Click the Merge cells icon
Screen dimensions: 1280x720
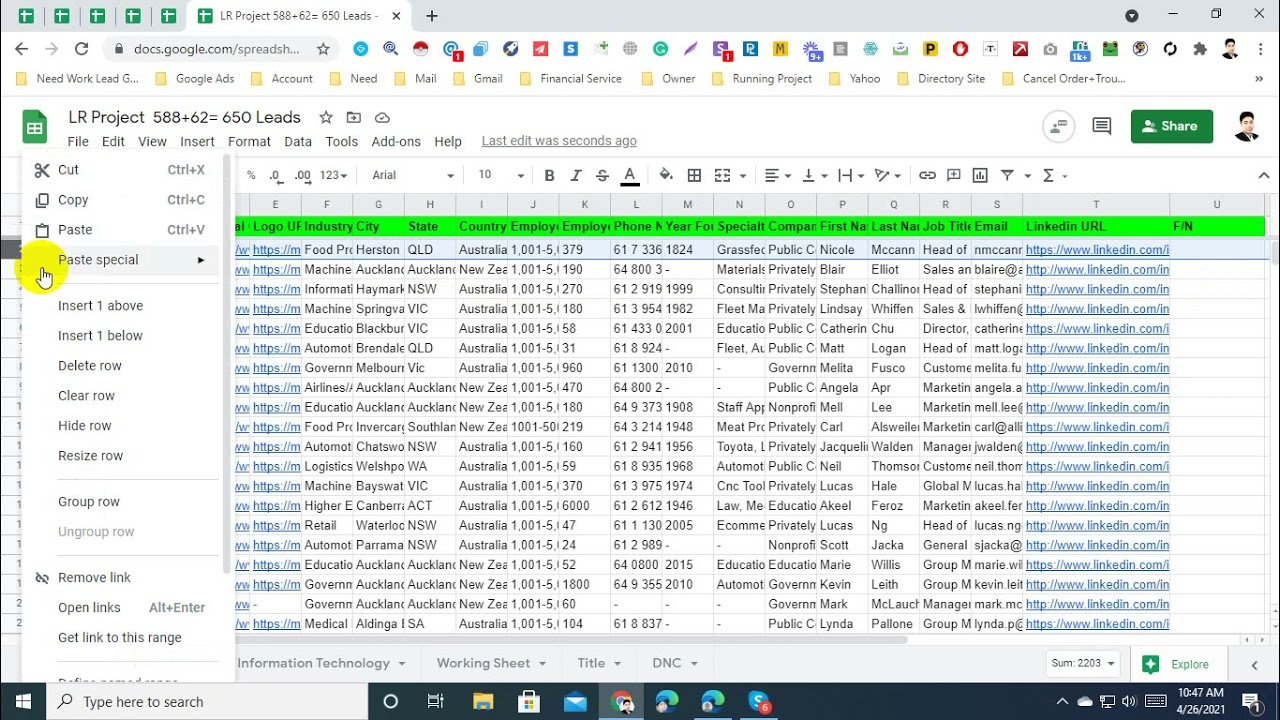[x=723, y=175]
